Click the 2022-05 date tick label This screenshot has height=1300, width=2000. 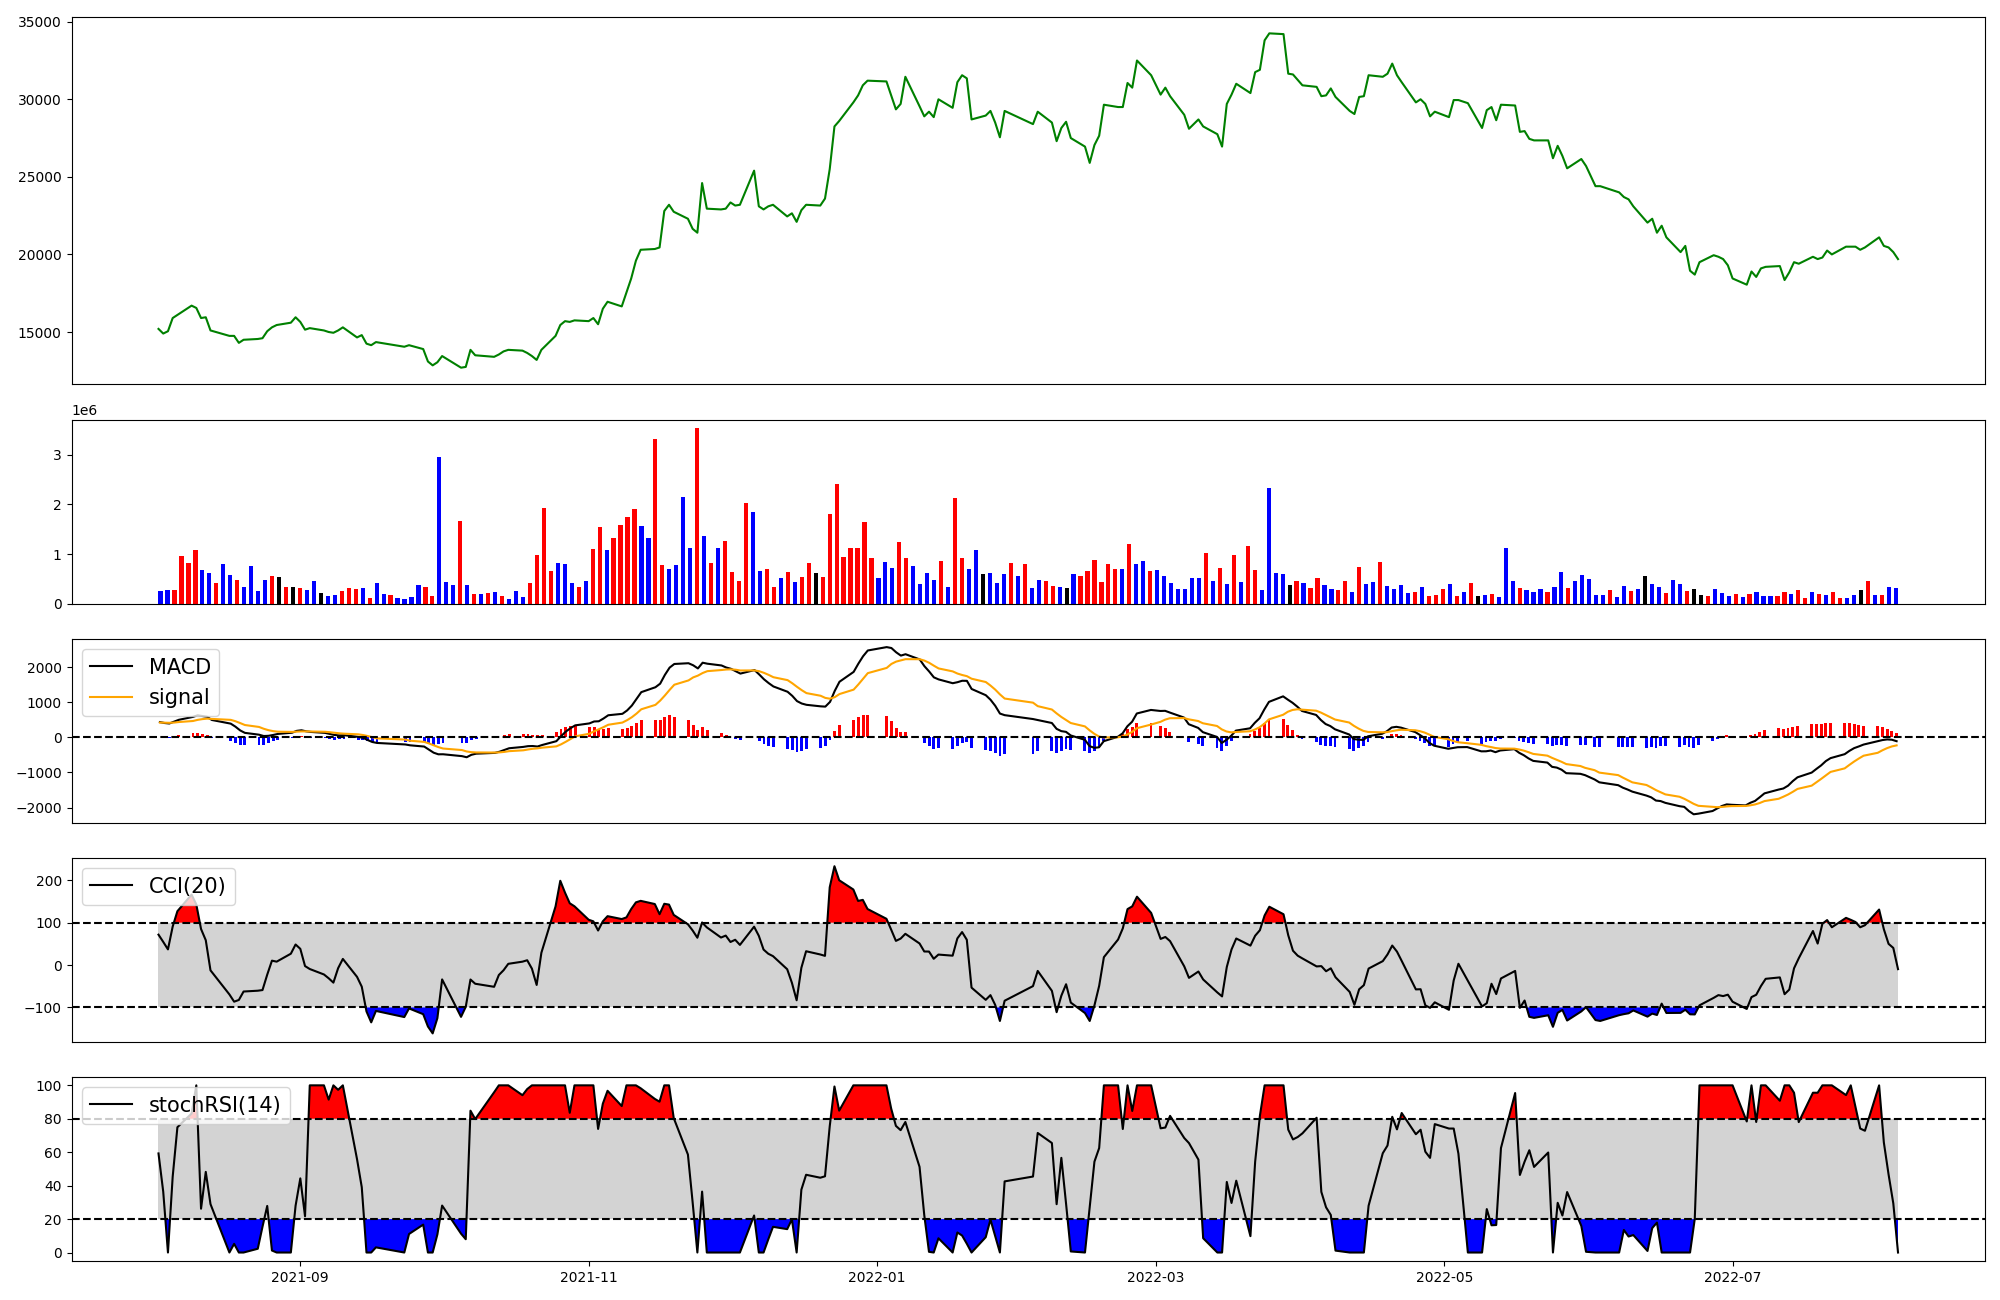(1444, 1277)
